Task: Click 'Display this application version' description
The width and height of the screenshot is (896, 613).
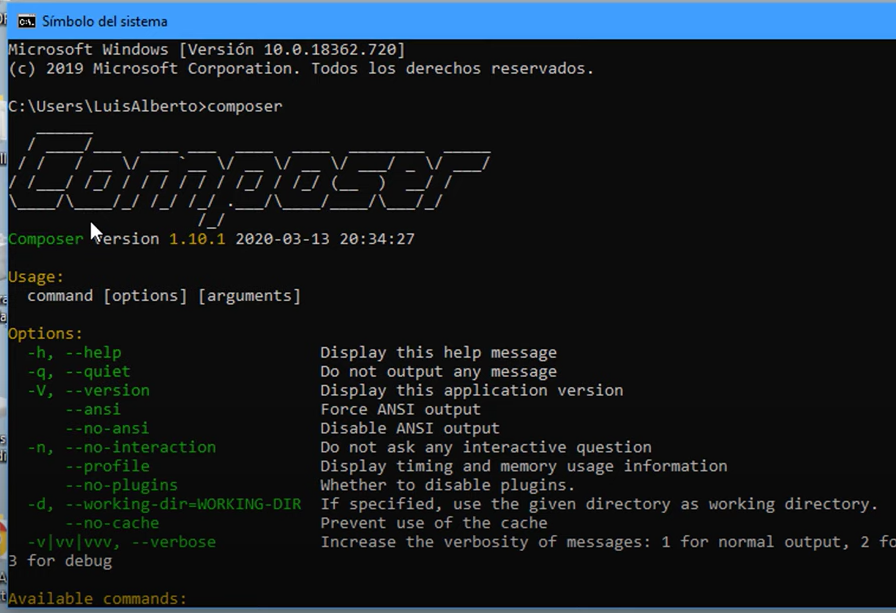Action: pyautogui.click(x=471, y=390)
